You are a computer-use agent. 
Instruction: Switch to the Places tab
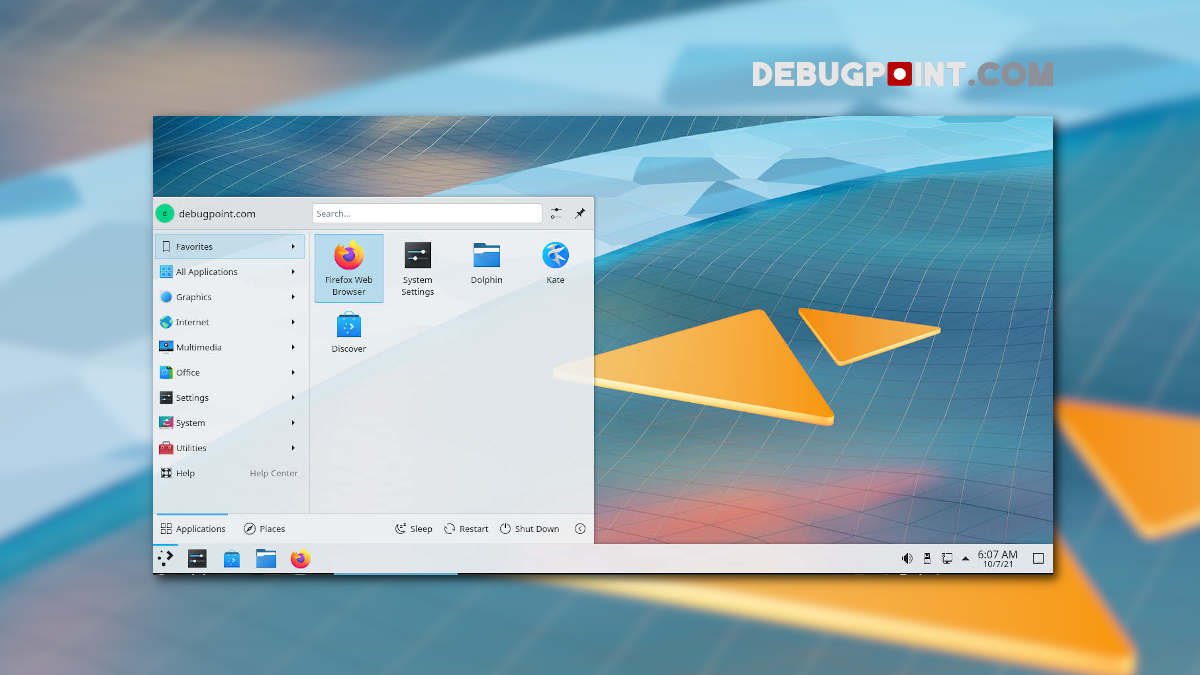click(264, 529)
